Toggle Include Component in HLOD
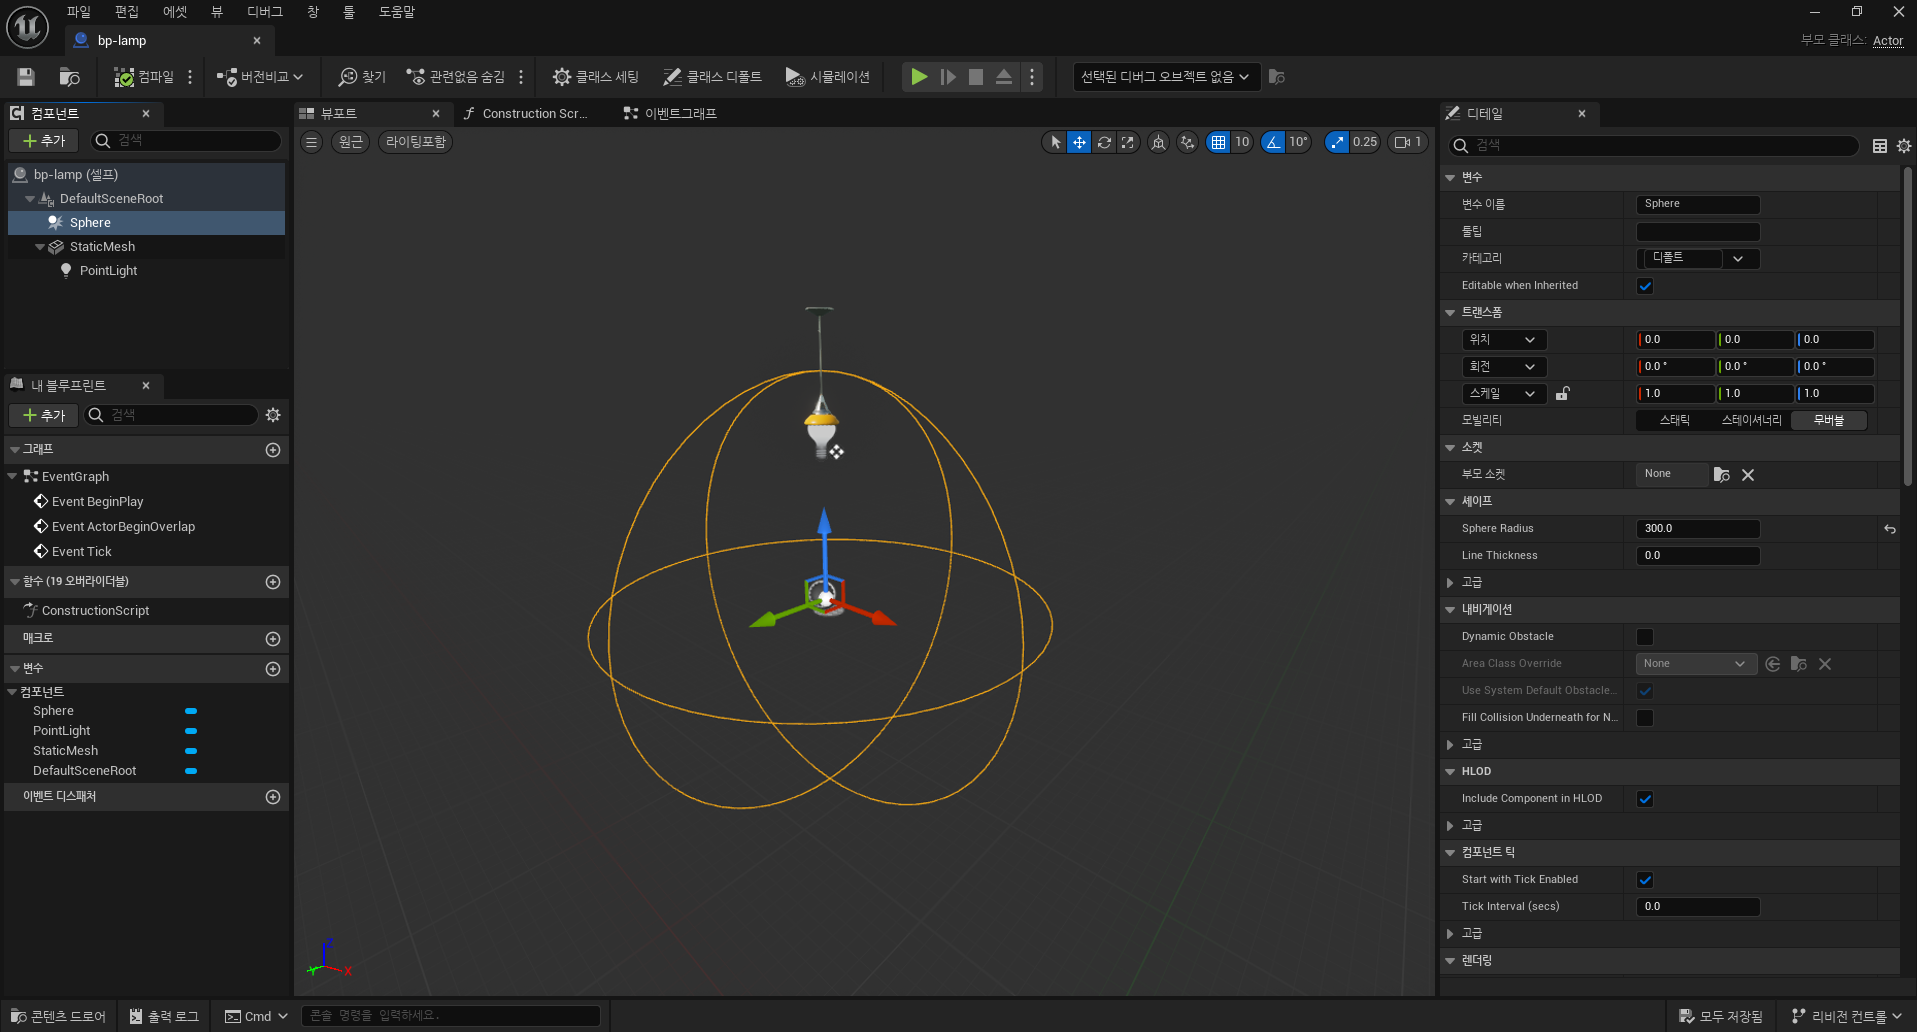Screen dimensions: 1917x1032 click(1645, 799)
